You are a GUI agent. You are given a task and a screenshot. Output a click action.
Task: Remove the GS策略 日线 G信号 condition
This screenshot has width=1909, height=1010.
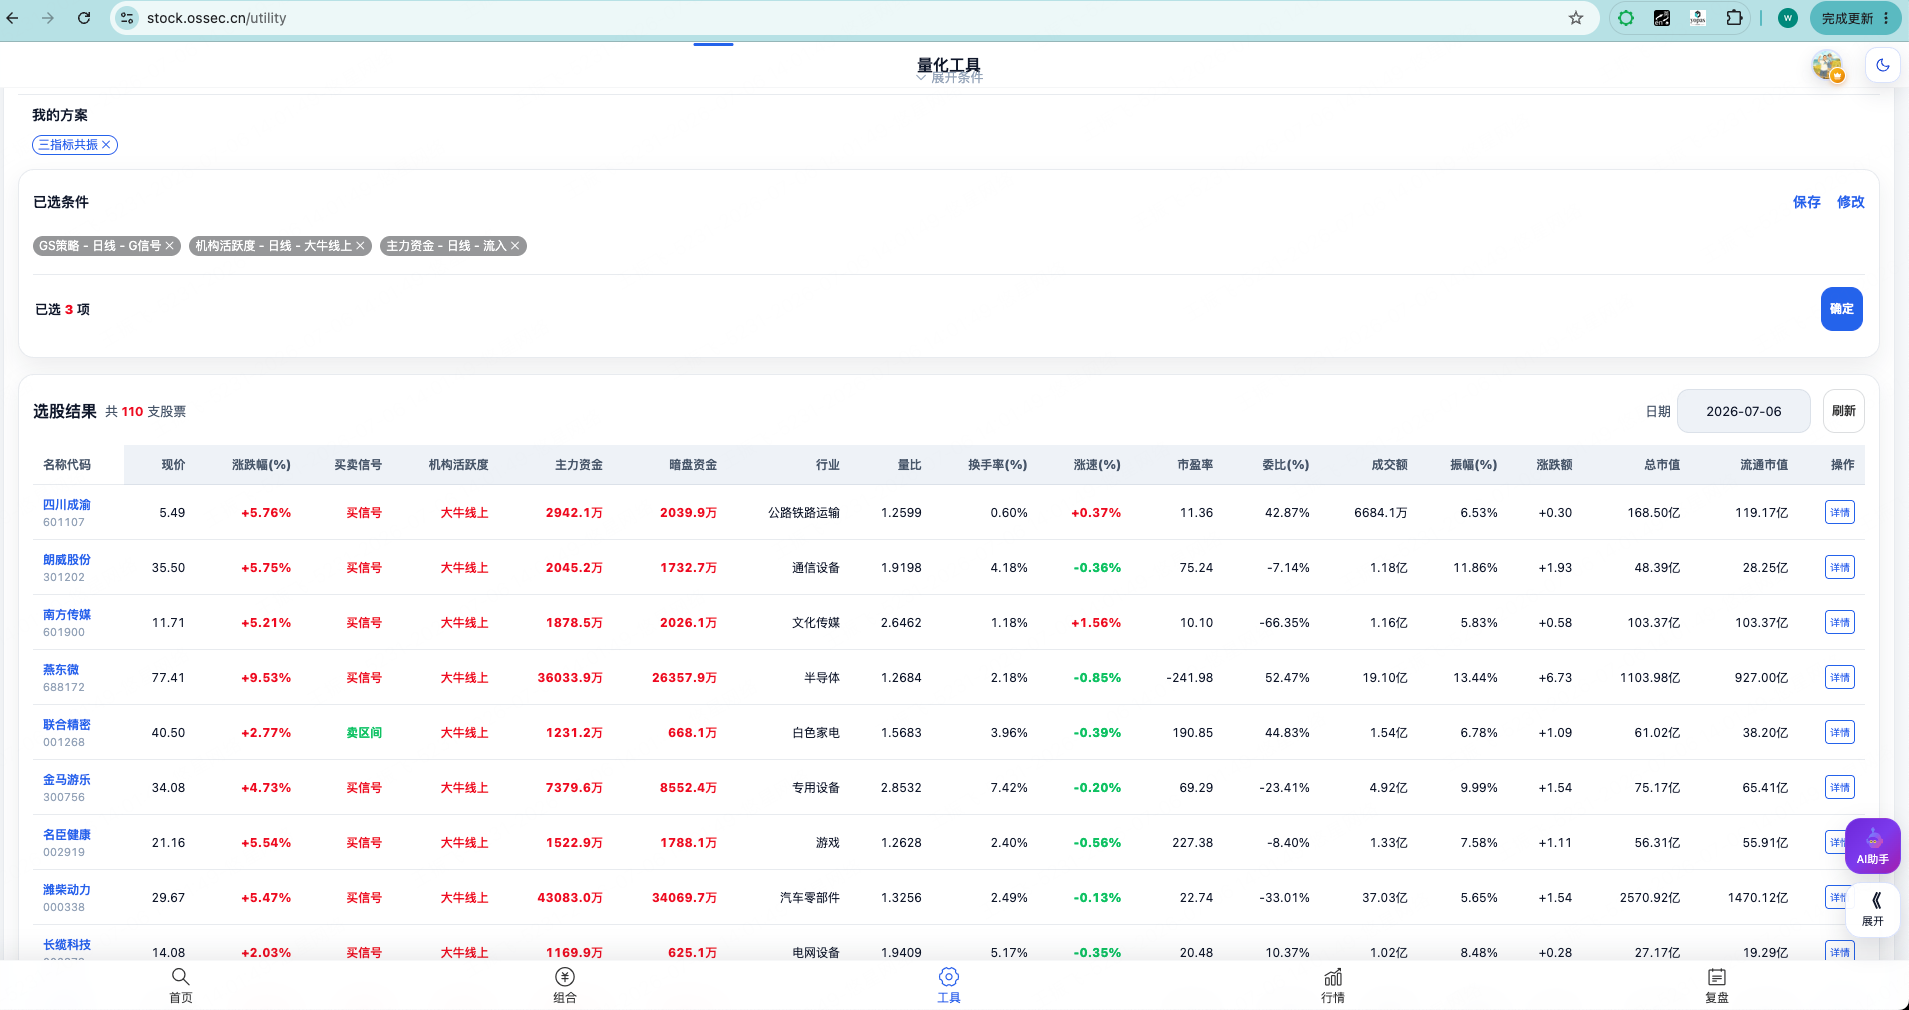tap(170, 246)
